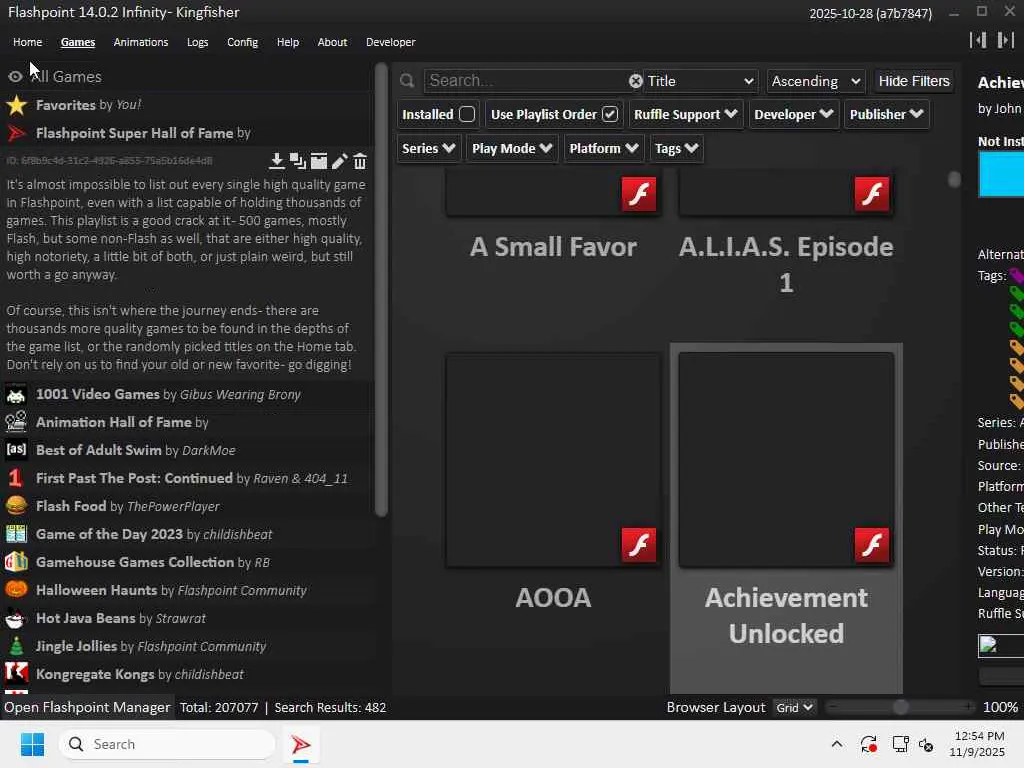Click Open Flashpoint Manager
The width and height of the screenshot is (1024, 768).
[87, 707]
